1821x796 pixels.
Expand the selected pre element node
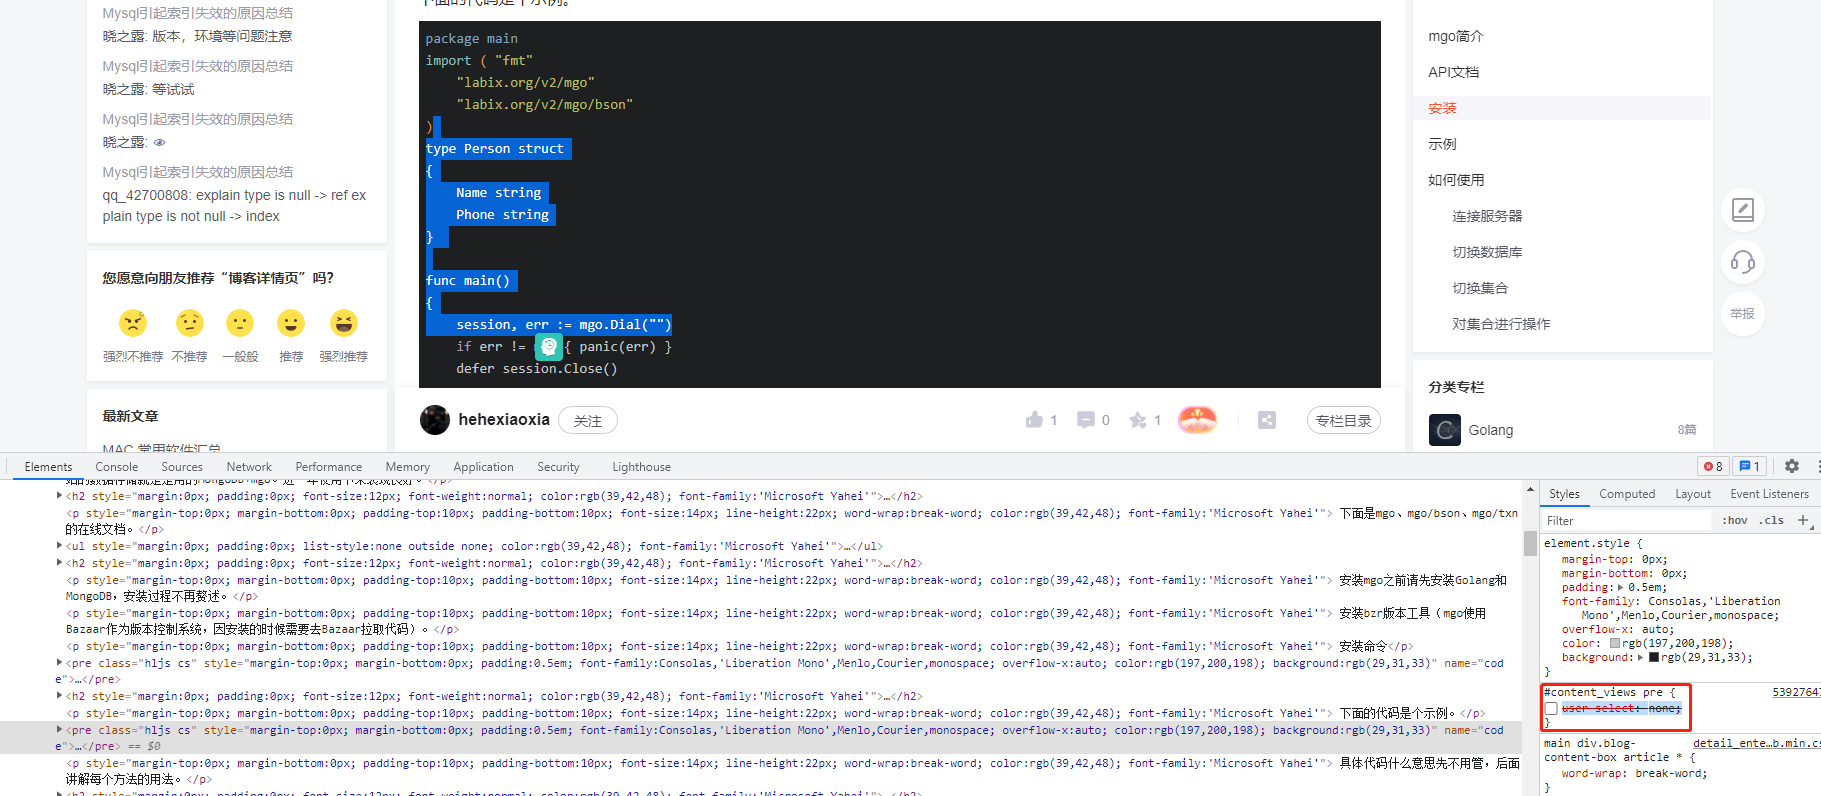(59, 730)
